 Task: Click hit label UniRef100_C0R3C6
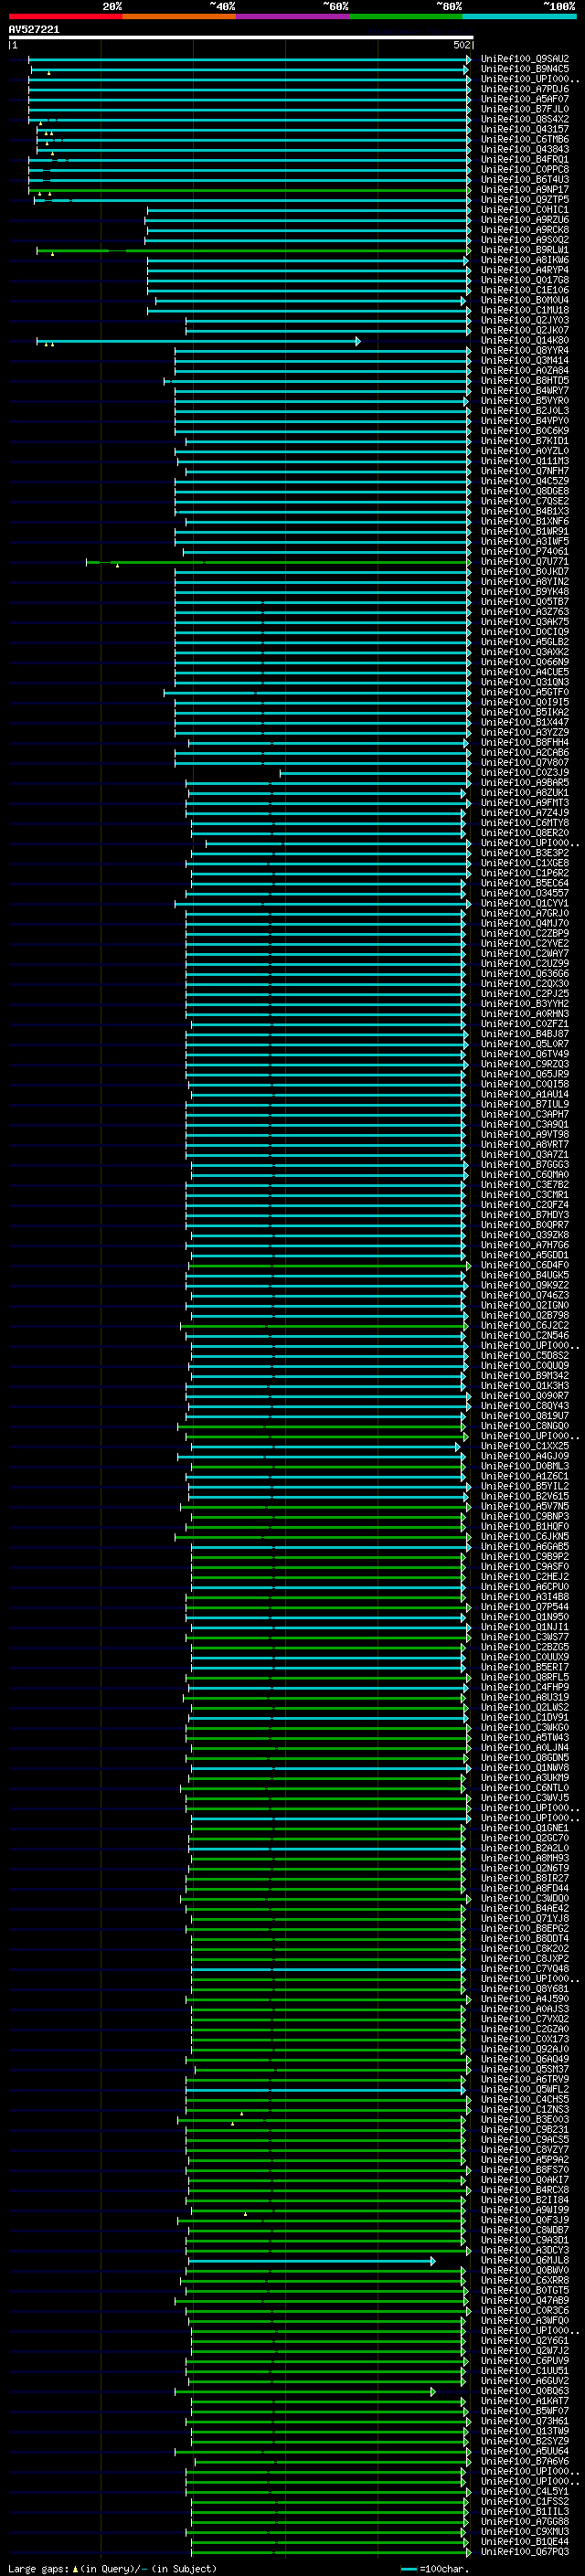pyautogui.click(x=525, y=2311)
